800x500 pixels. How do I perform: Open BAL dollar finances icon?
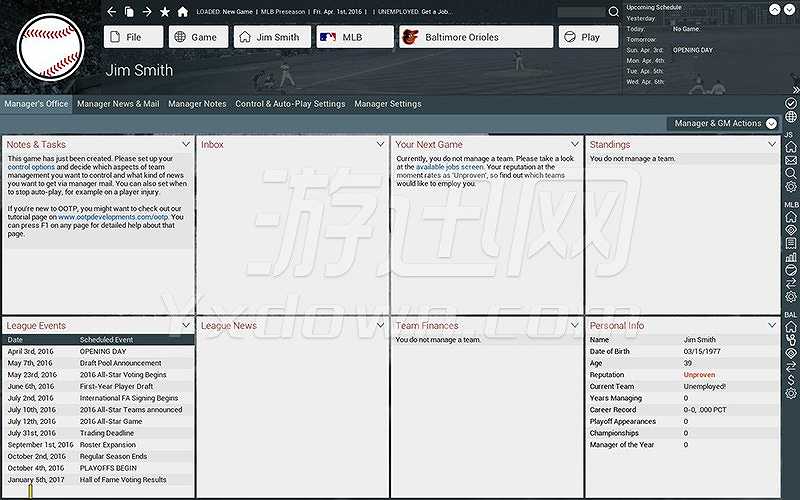point(791,380)
